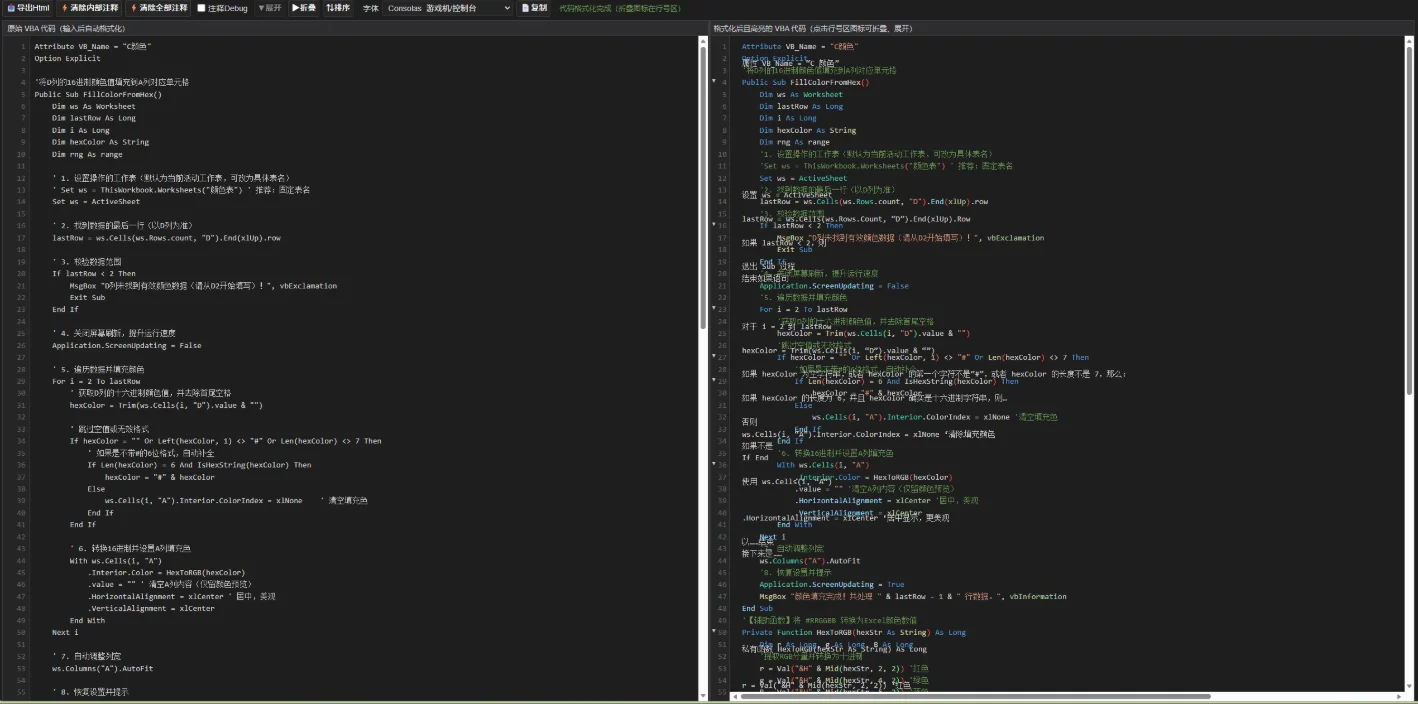Image resolution: width=1418 pixels, height=704 pixels.
Task: Click the 展开 expand-all button
Action: click(270, 8)
